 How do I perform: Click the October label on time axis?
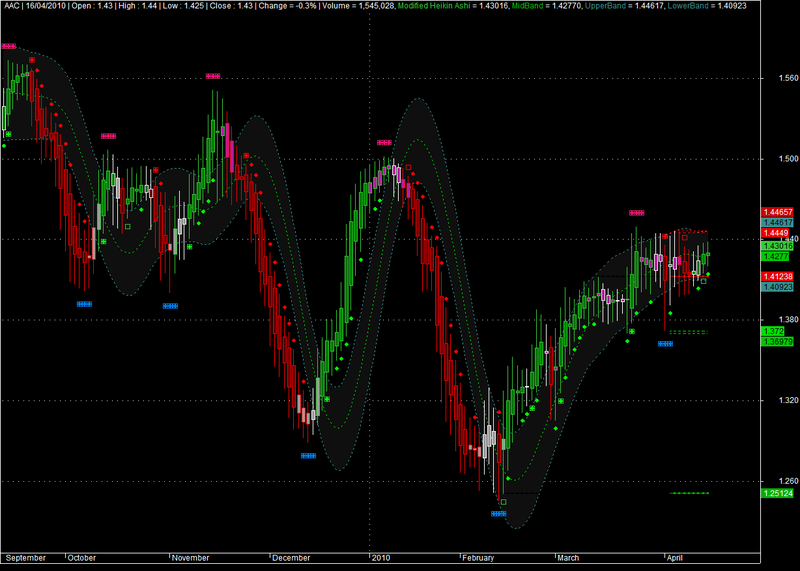coord(82,558)
